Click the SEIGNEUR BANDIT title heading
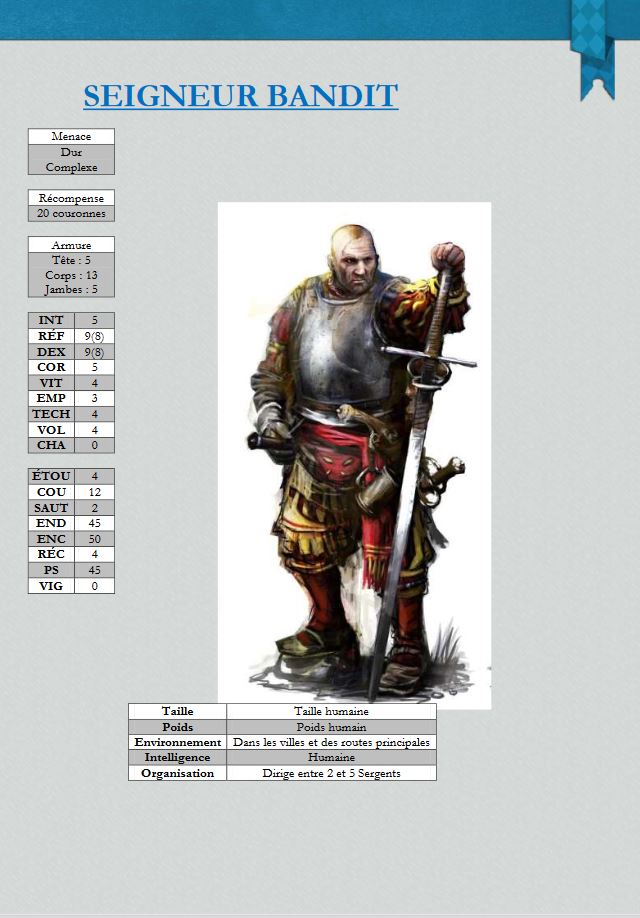Image resolution: width=640 pixels, height=918 pixels. coord(241,95)
